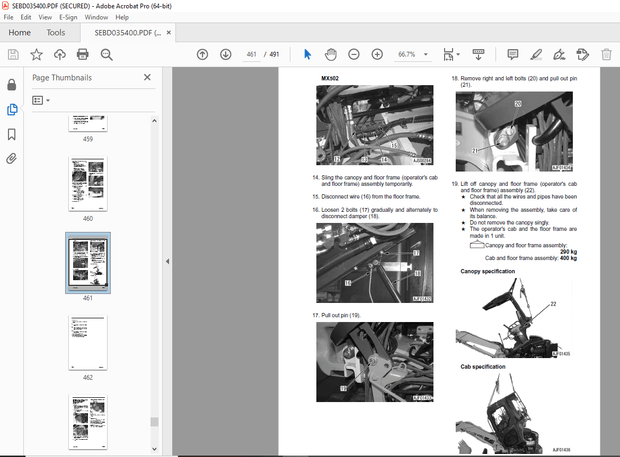This screenshot has width=620, height=457.
Task: Open the Bookmarks panel icon
Action: tap(12, 134)
